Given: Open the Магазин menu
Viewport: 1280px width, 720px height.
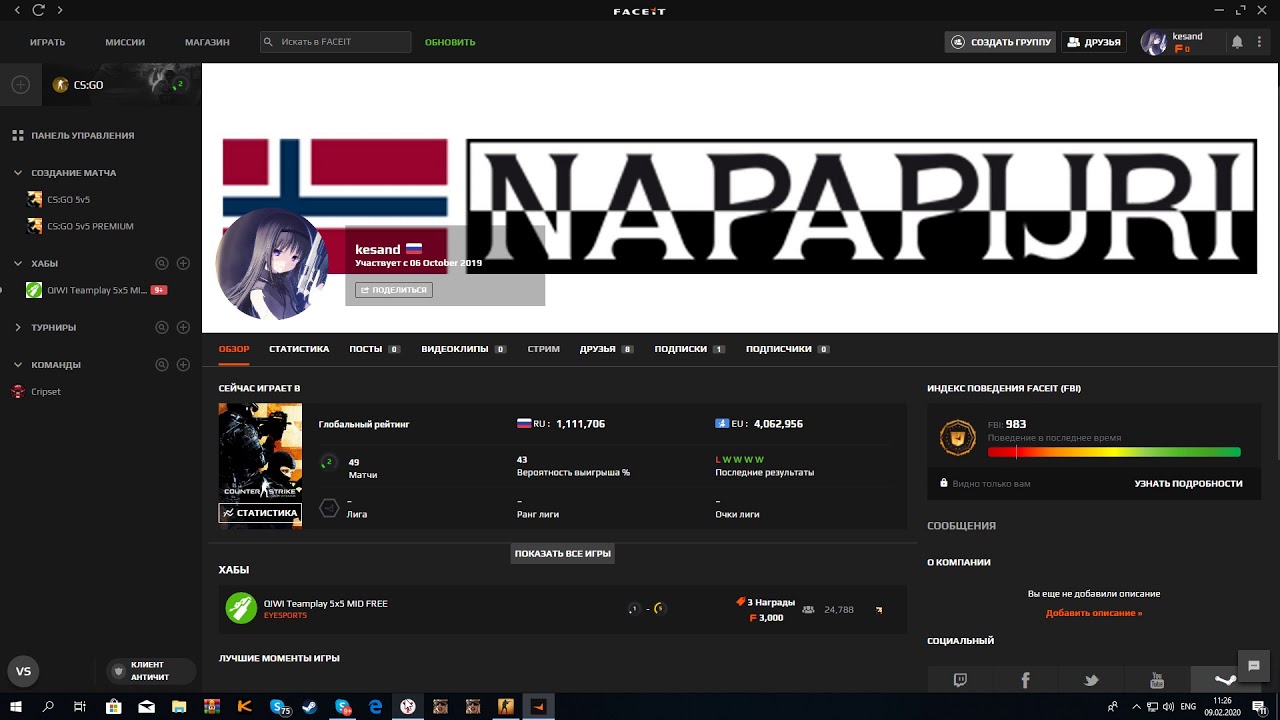Looking at the screenshot, I should pyautogui.click(x=207, y=42).
